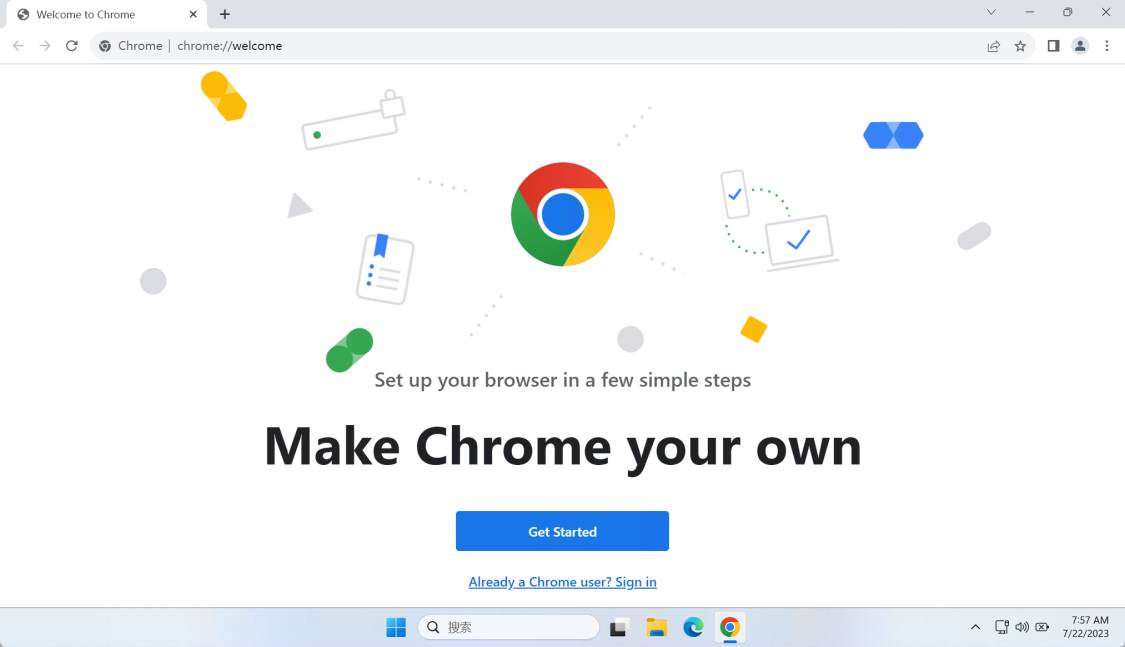Restore down the Chrome window
The height and width of the screenshot is (647, 1125).
pyautogui.click(x=1068, y=12)
